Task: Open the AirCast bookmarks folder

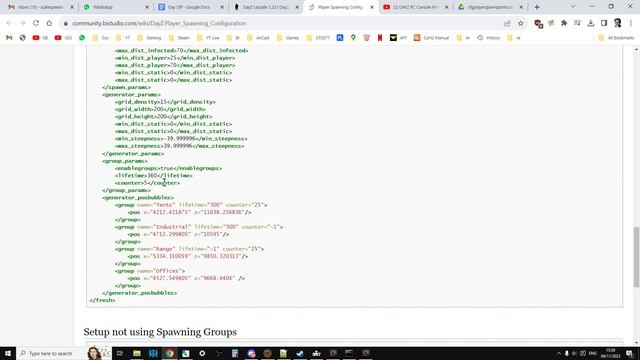Action: click(258, 38)
